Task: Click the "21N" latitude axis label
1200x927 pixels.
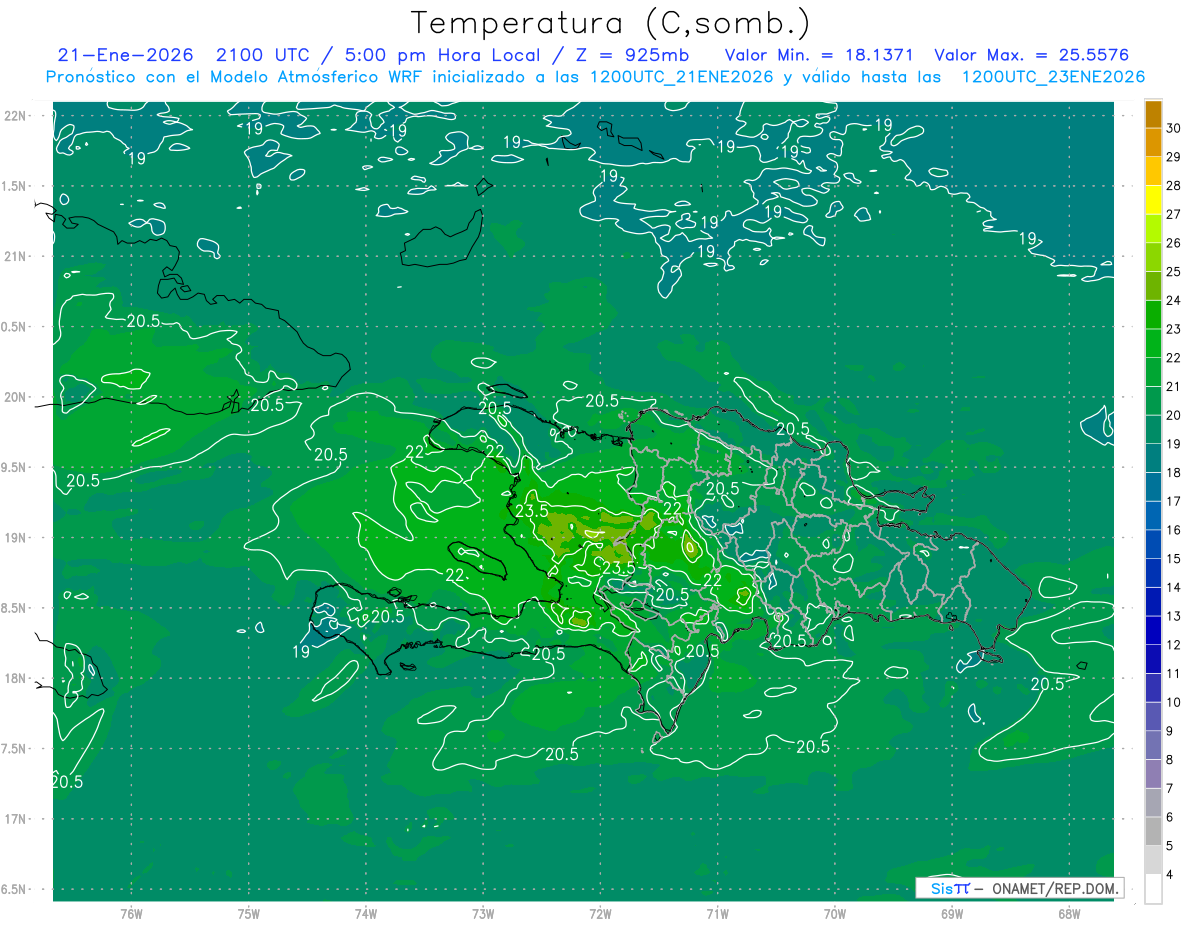Action: click(14, 257)
